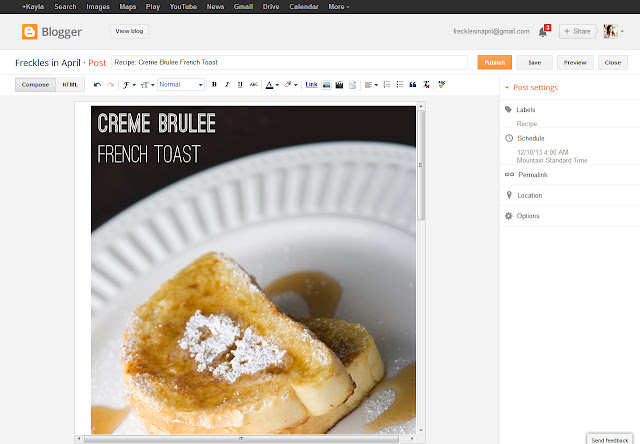Redo the last edit
The height and width of the screenshot is (444, 640).
pos(110,85)
